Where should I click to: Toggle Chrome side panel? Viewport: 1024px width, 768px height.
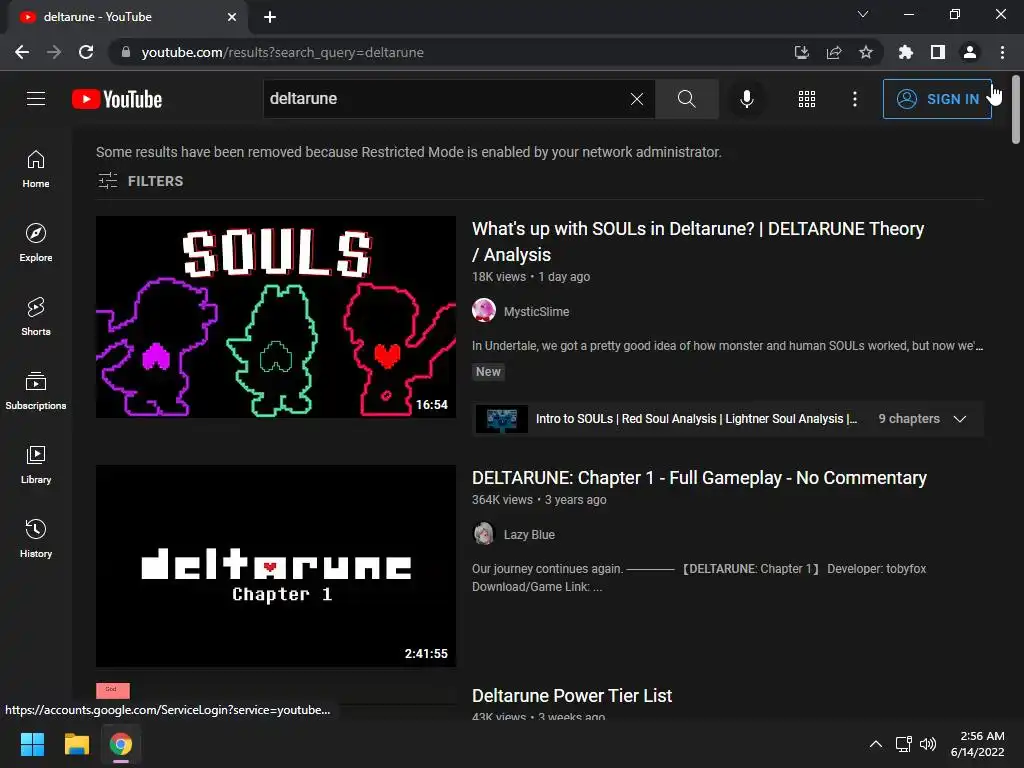(x=938, y=52)
